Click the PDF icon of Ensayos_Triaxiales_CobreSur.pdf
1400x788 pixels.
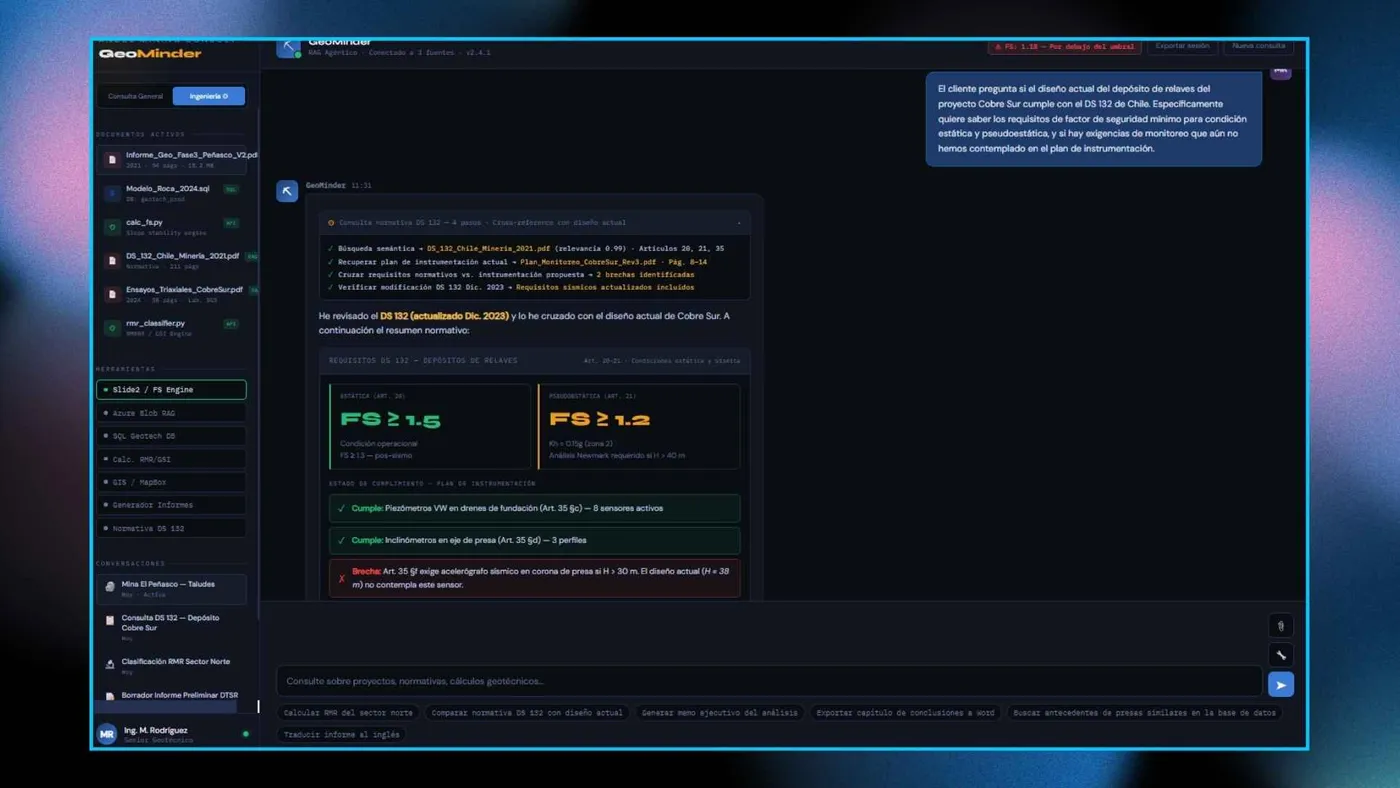tap(113, 294)
